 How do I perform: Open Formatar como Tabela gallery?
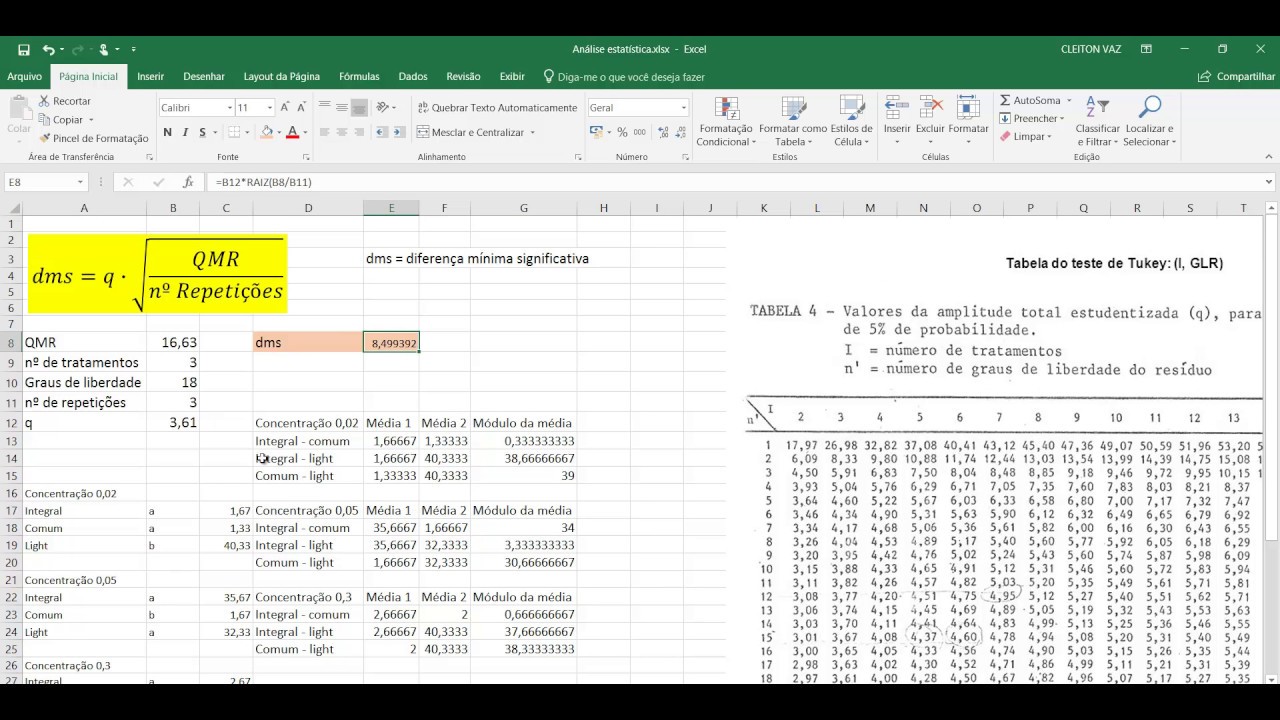pyautogui.click(x=793, y=121)
